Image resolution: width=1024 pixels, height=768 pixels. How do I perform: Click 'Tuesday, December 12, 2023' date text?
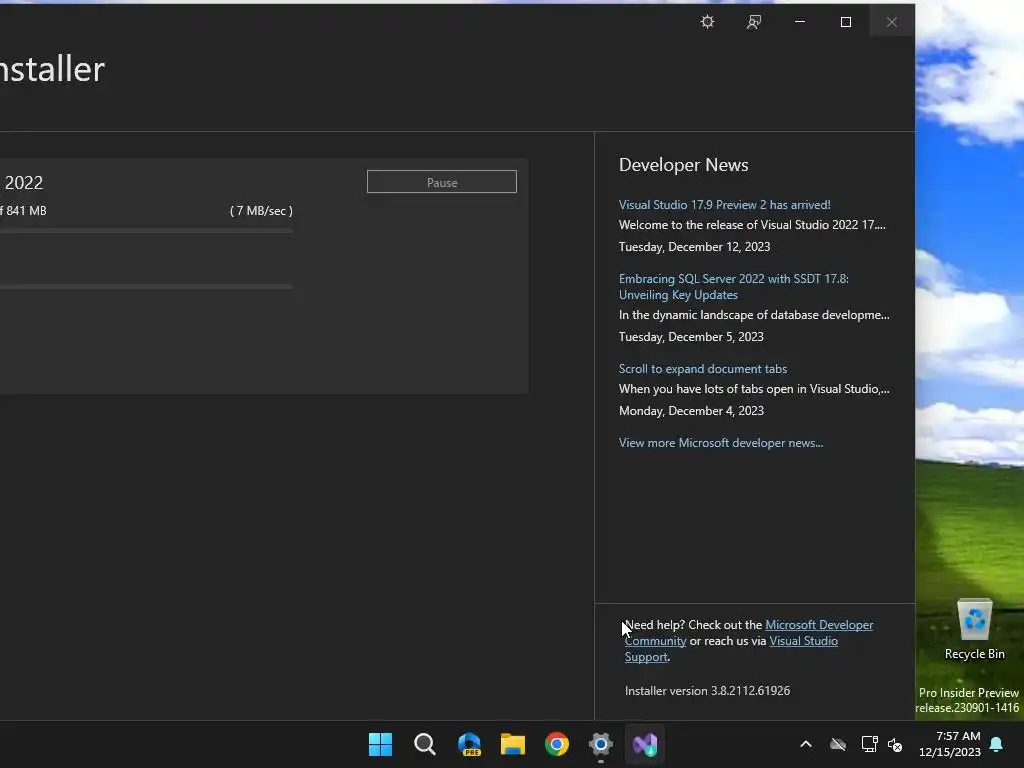click(x=694, y=247)
